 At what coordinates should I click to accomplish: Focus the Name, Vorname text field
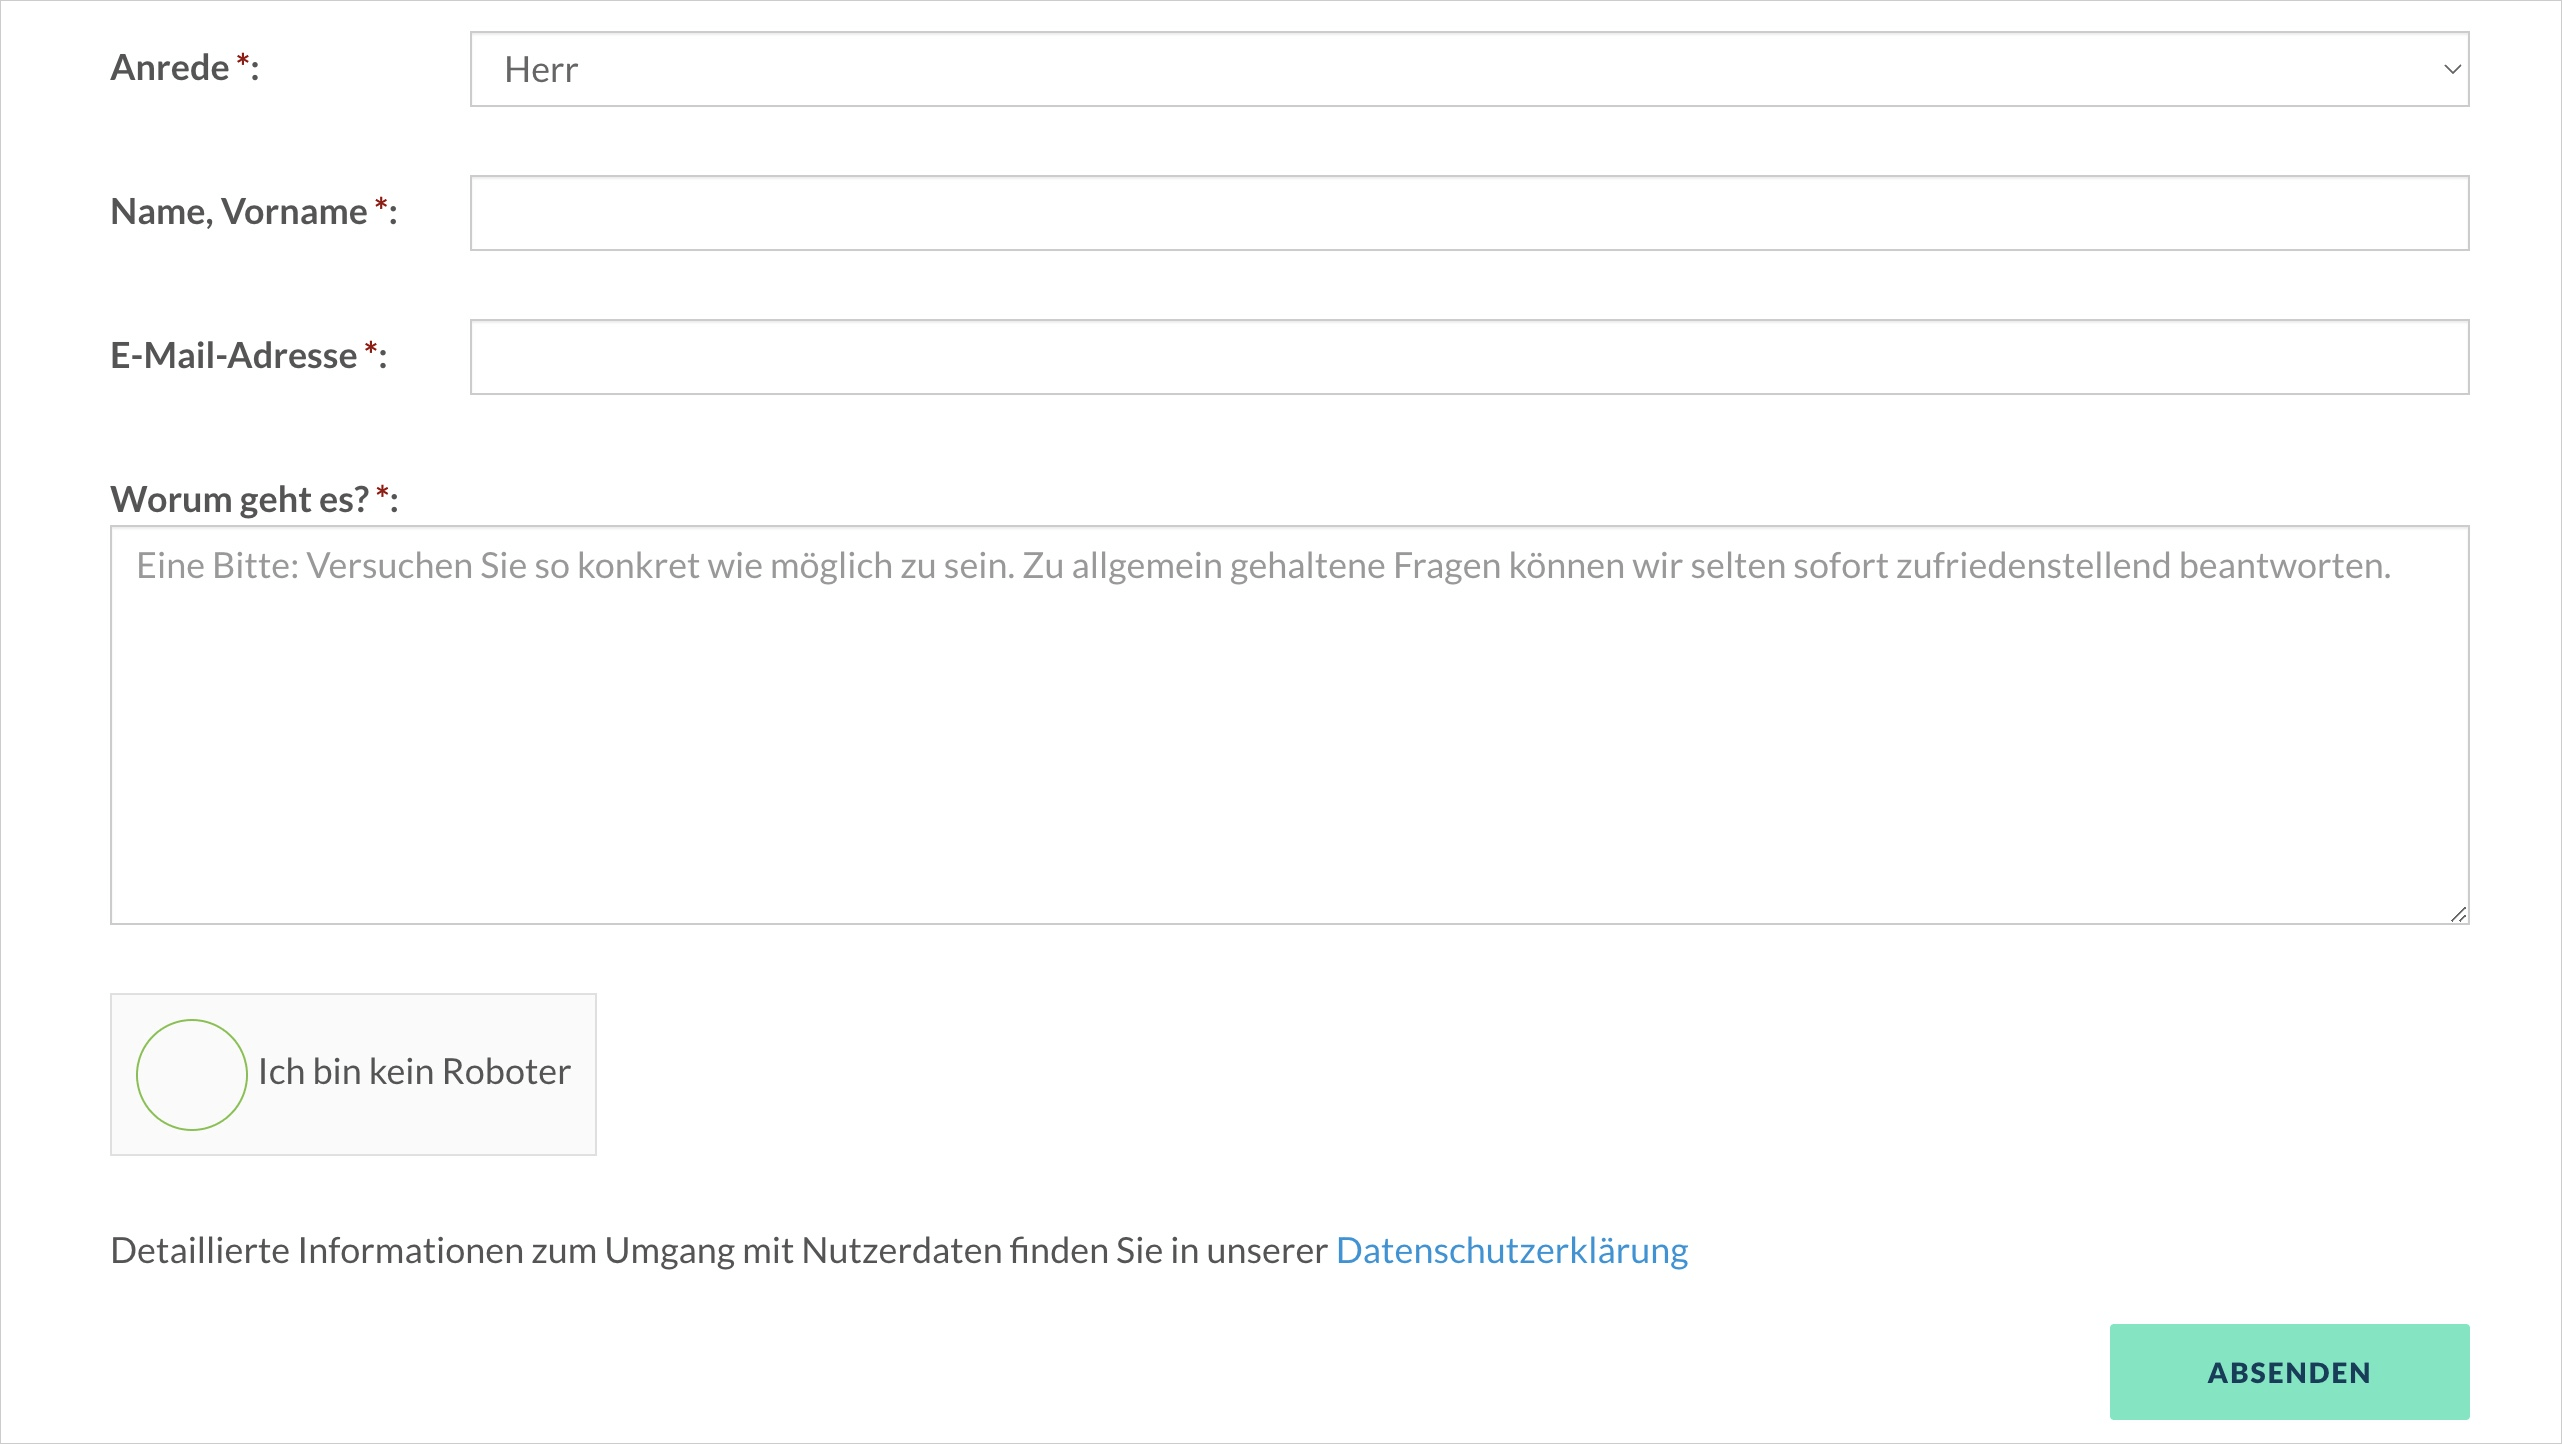(1468, 213)
